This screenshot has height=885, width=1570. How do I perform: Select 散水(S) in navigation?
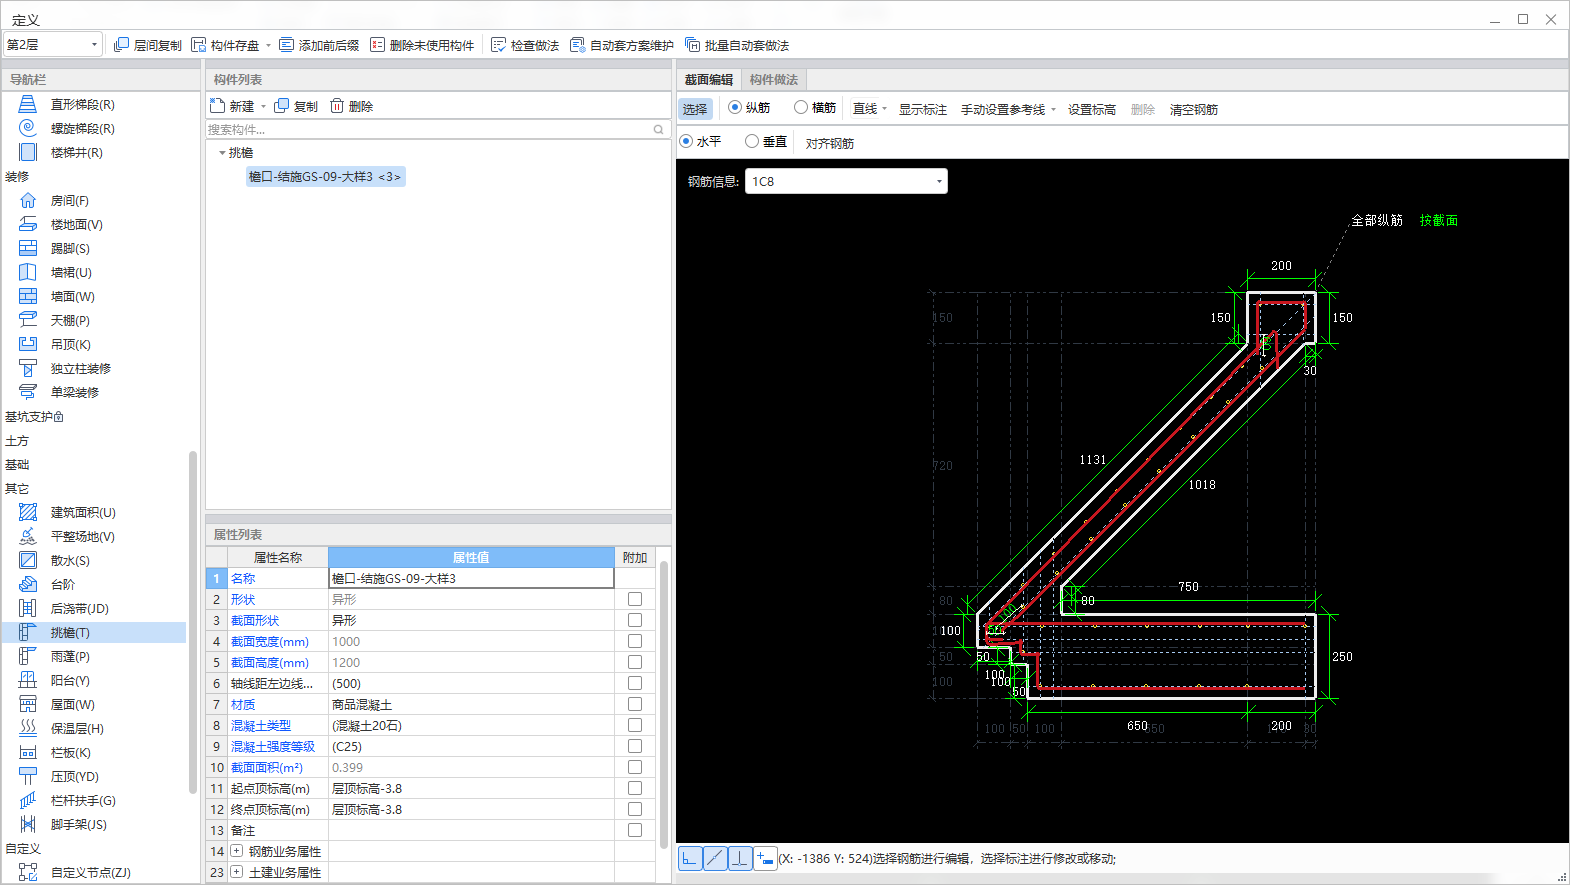(x=70, y=560)
